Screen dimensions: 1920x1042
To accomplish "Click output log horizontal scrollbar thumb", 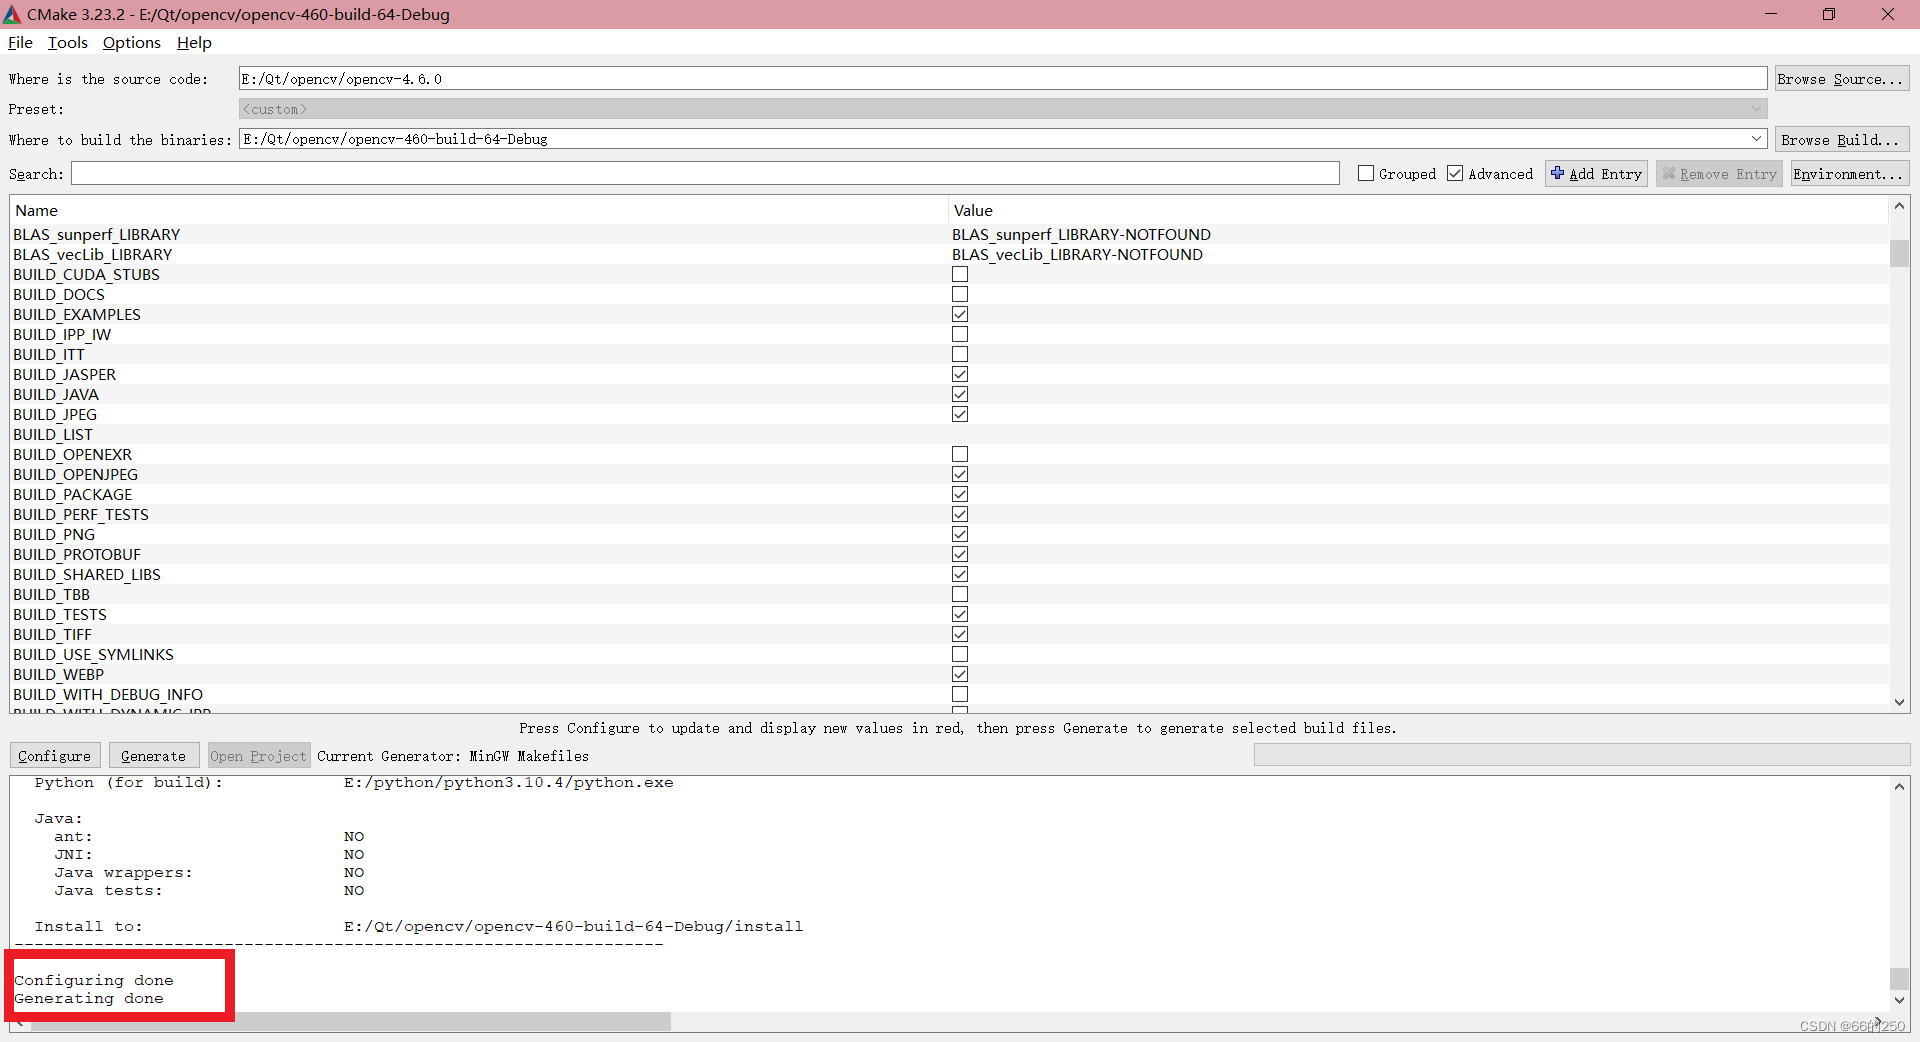I will [350, 1022].
